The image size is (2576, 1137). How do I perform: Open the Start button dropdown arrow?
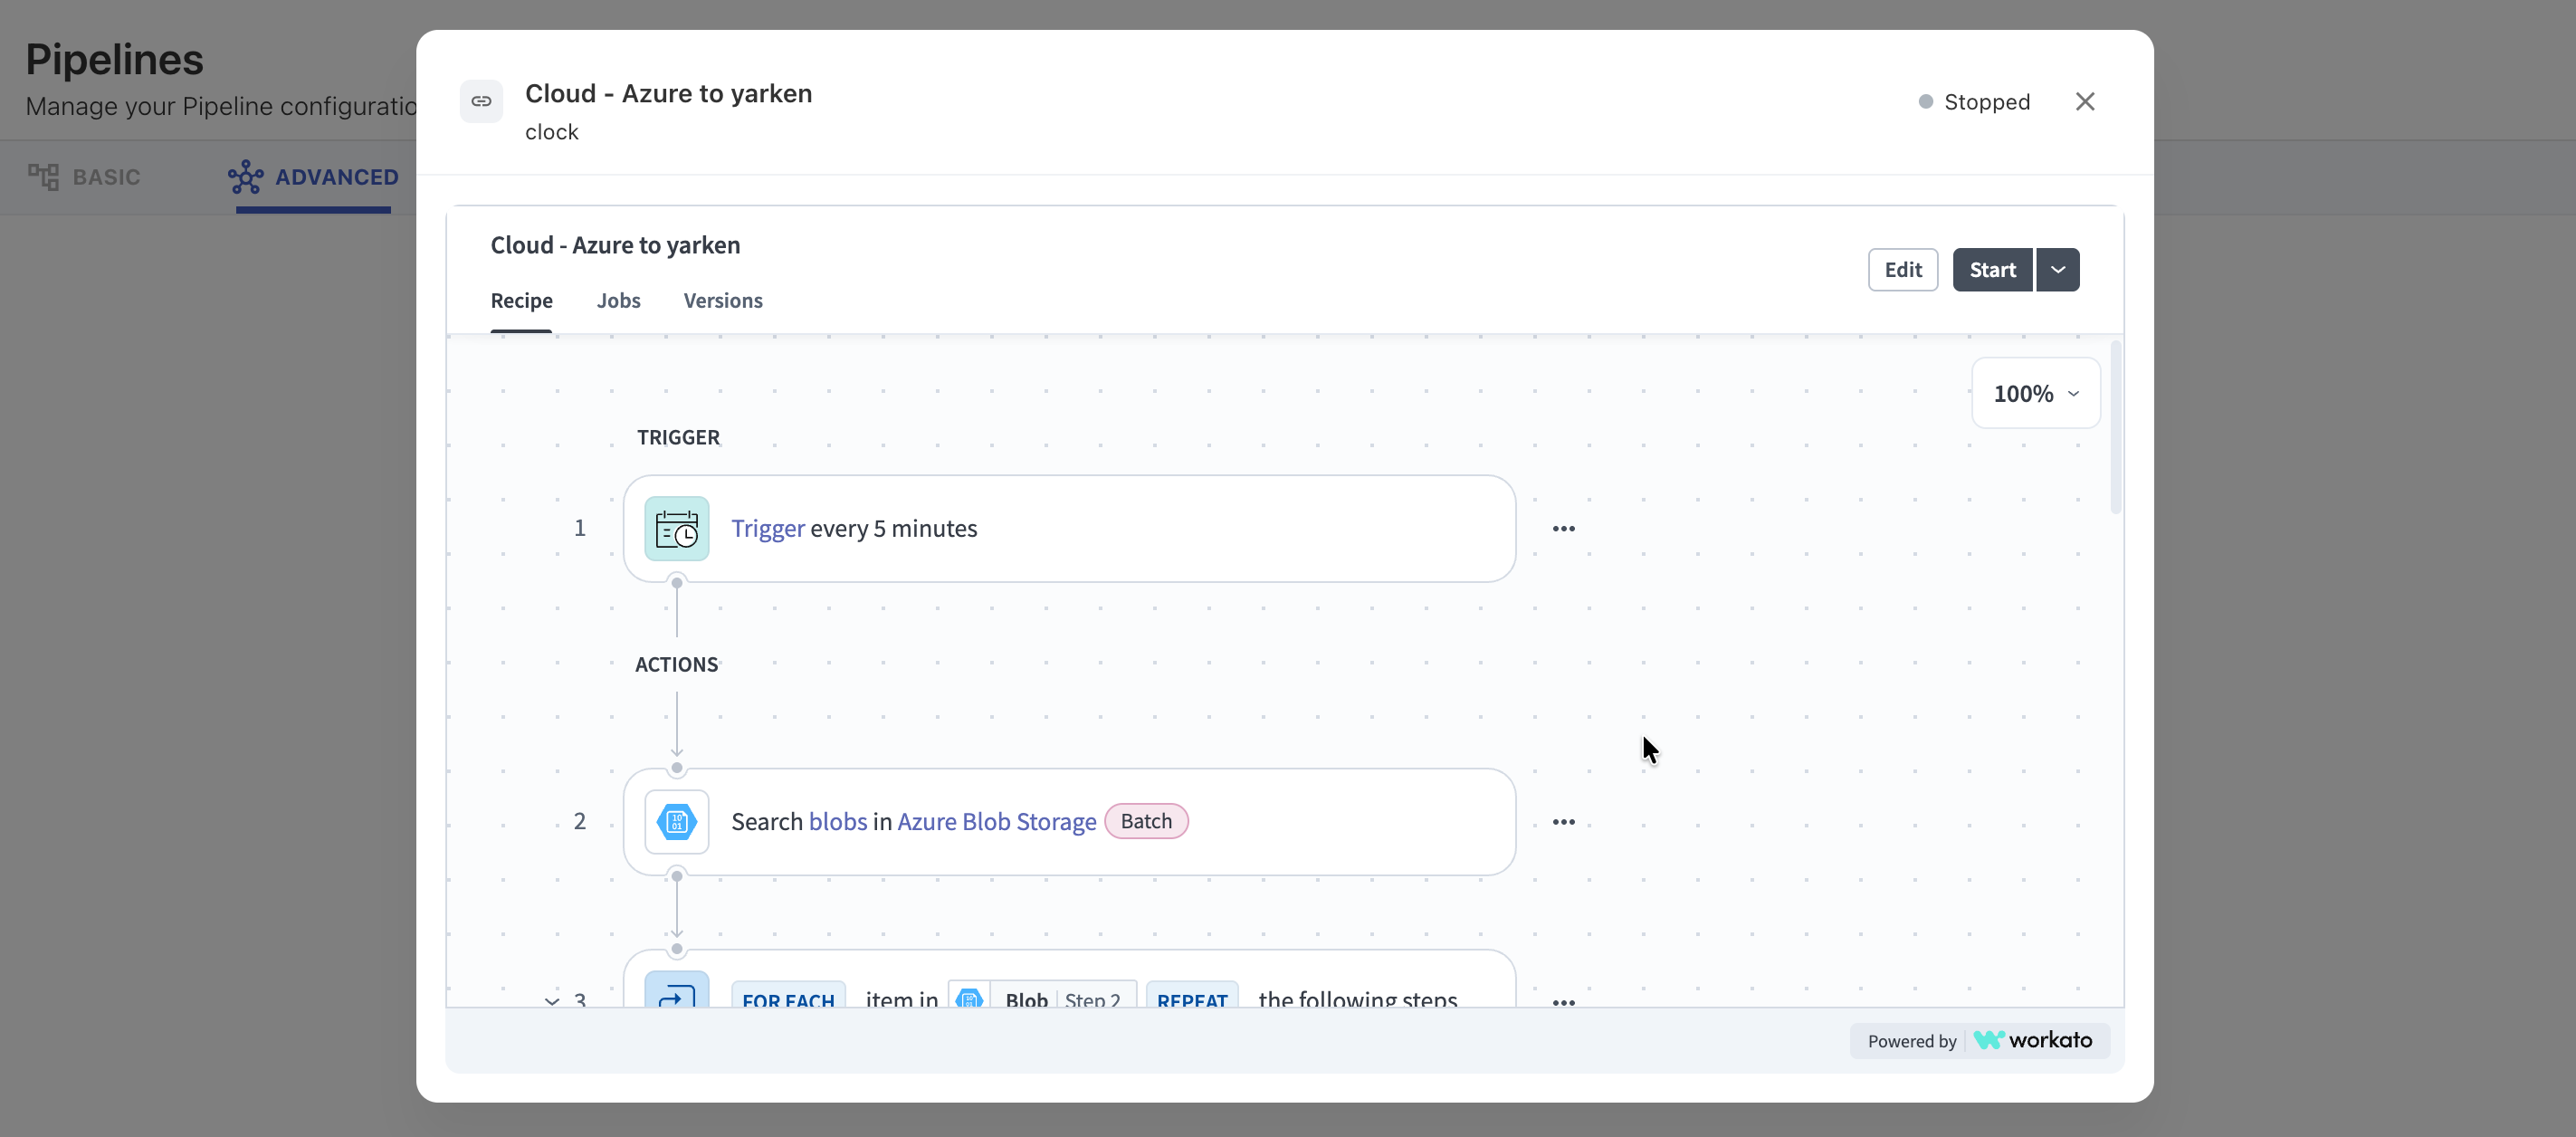[x=2058, y=269]
